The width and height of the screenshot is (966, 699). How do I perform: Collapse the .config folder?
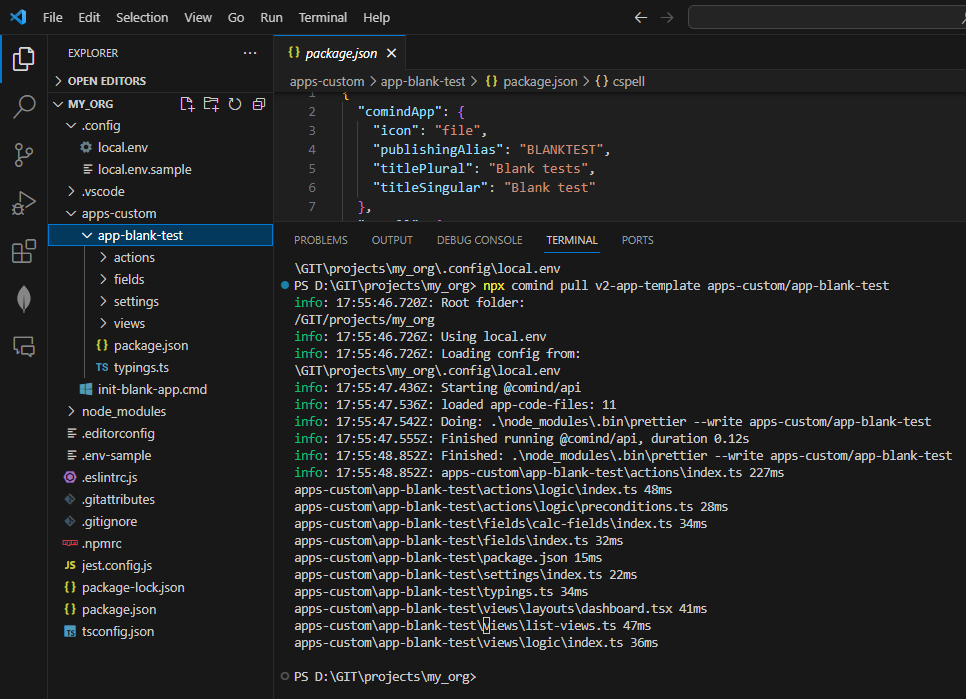(x=71, y=126)
